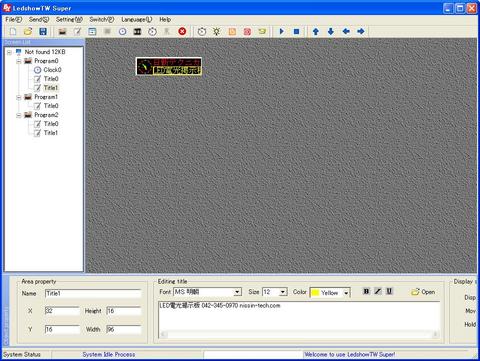Click the blue play preview button

282,32
